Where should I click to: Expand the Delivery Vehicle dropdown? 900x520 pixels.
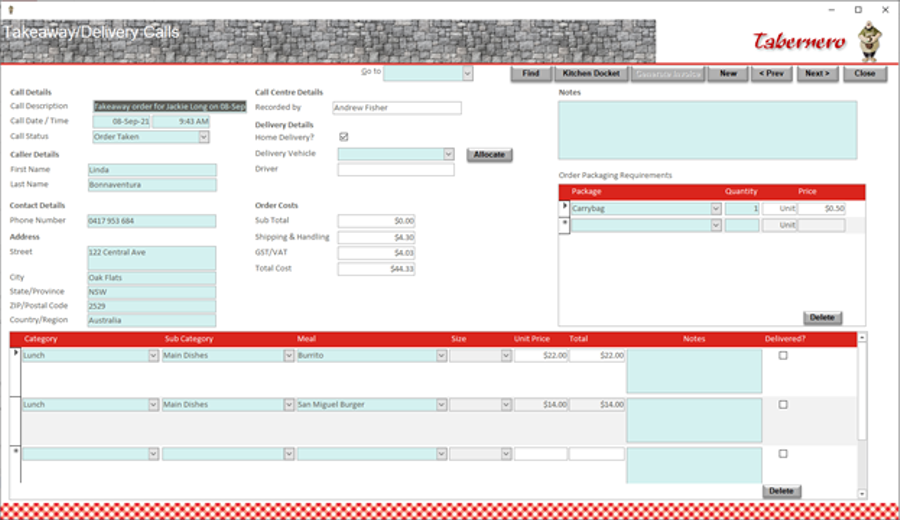coord(448,154)
